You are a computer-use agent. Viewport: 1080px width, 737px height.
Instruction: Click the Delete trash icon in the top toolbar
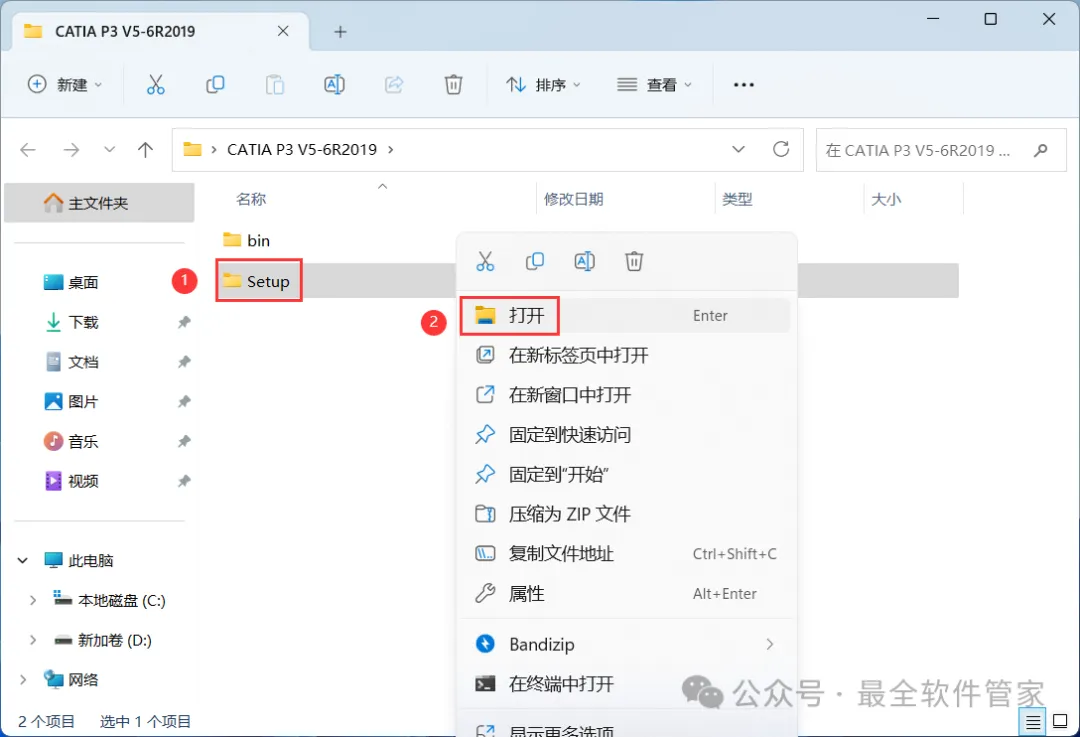(453, 85)
